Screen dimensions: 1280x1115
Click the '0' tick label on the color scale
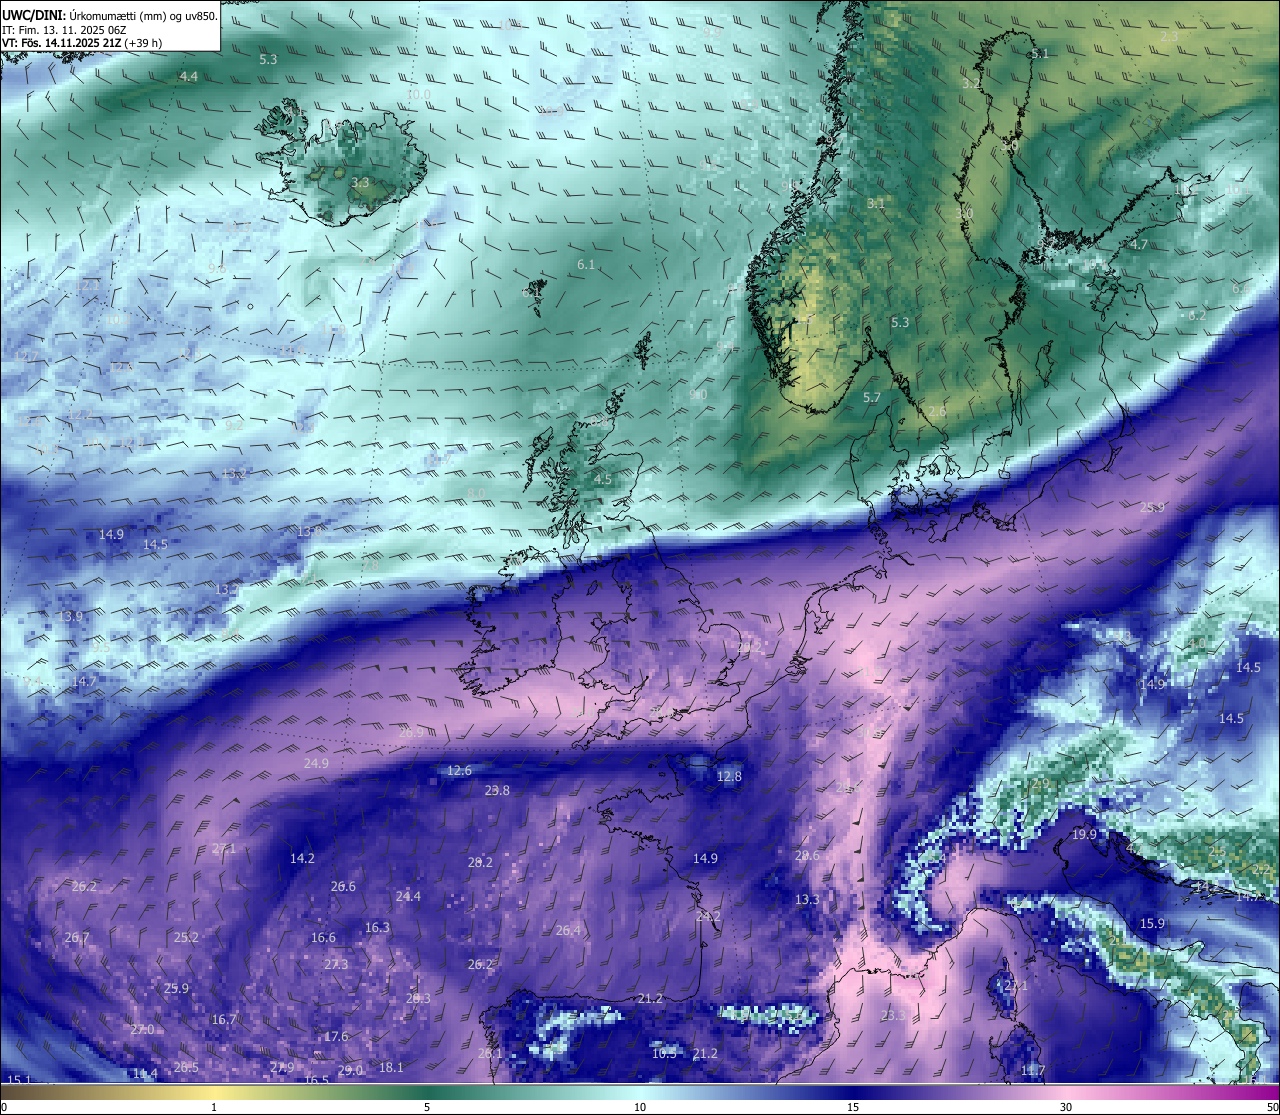[4, 1107]
